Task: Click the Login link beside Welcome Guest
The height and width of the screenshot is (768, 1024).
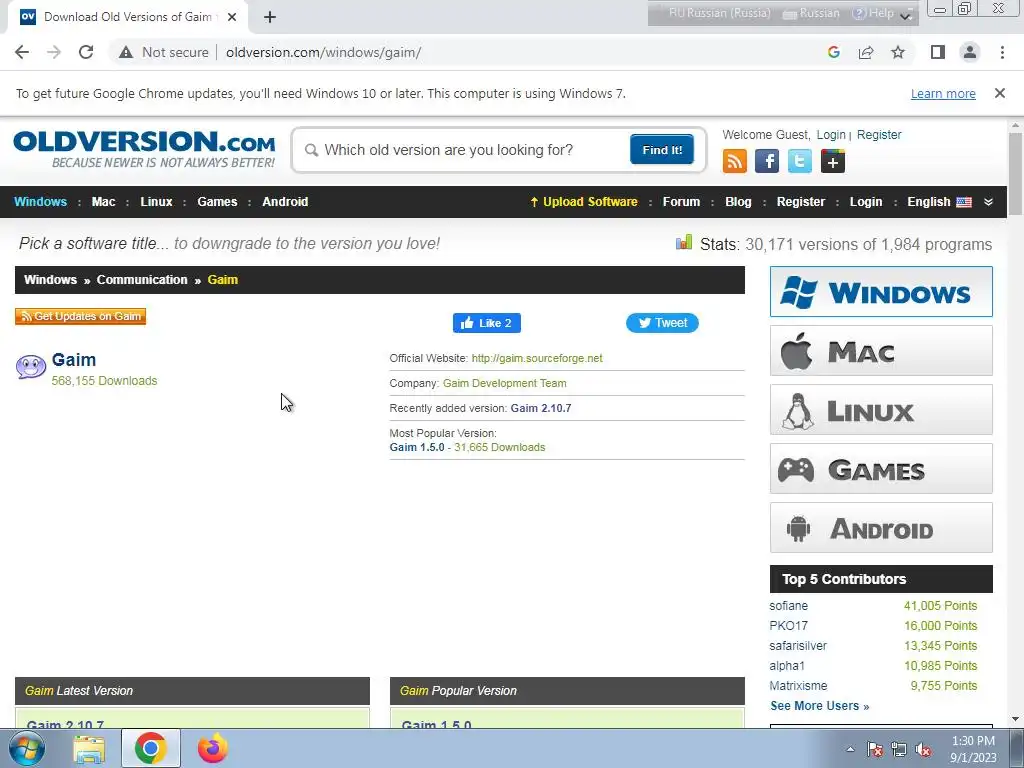Action: click(x=831, y=135)
